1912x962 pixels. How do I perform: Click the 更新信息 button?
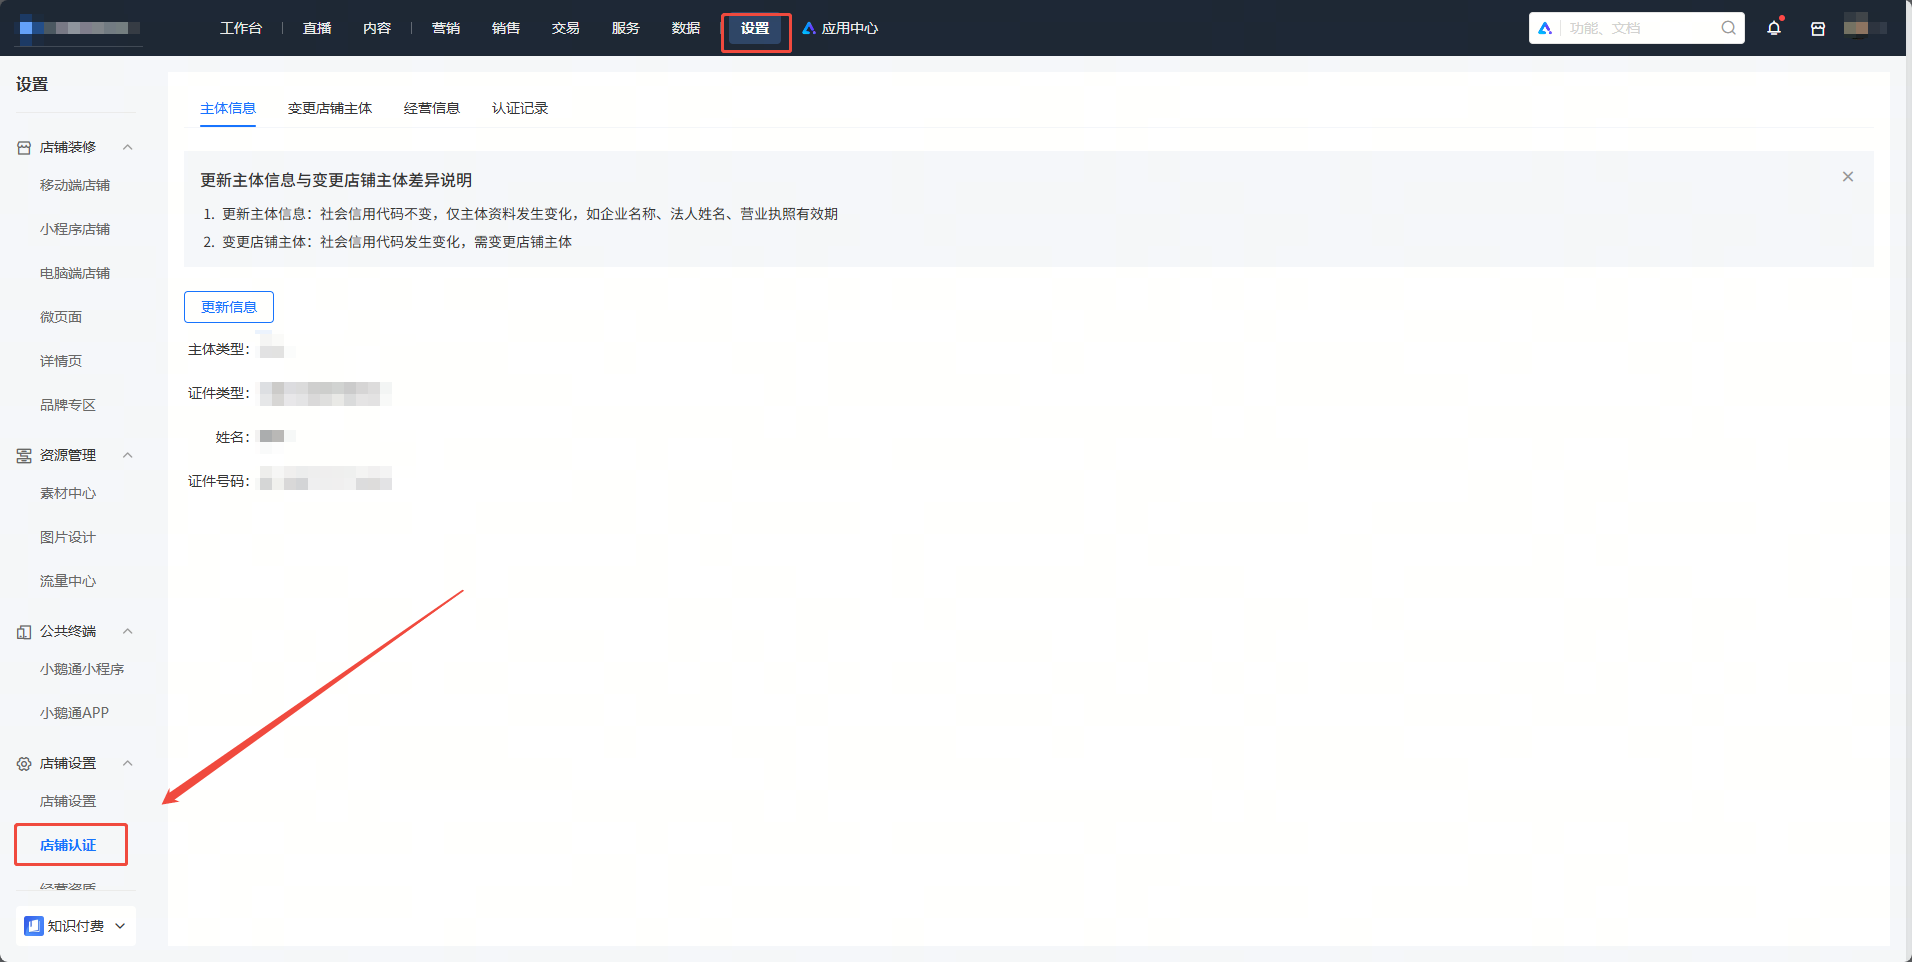click(229, 307)
